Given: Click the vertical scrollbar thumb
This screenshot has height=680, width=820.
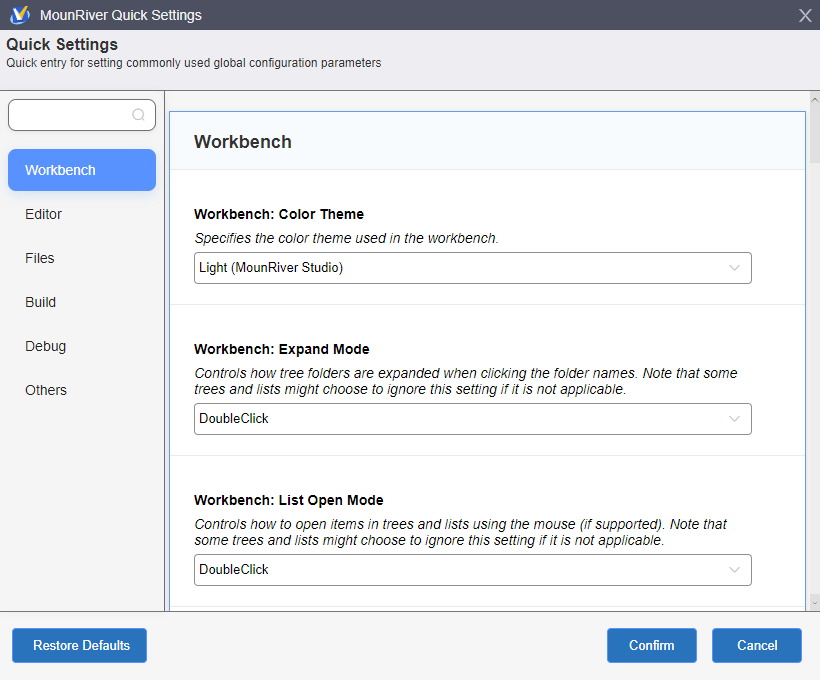Looking at the screenshot, I should click(x=814, y=133).
